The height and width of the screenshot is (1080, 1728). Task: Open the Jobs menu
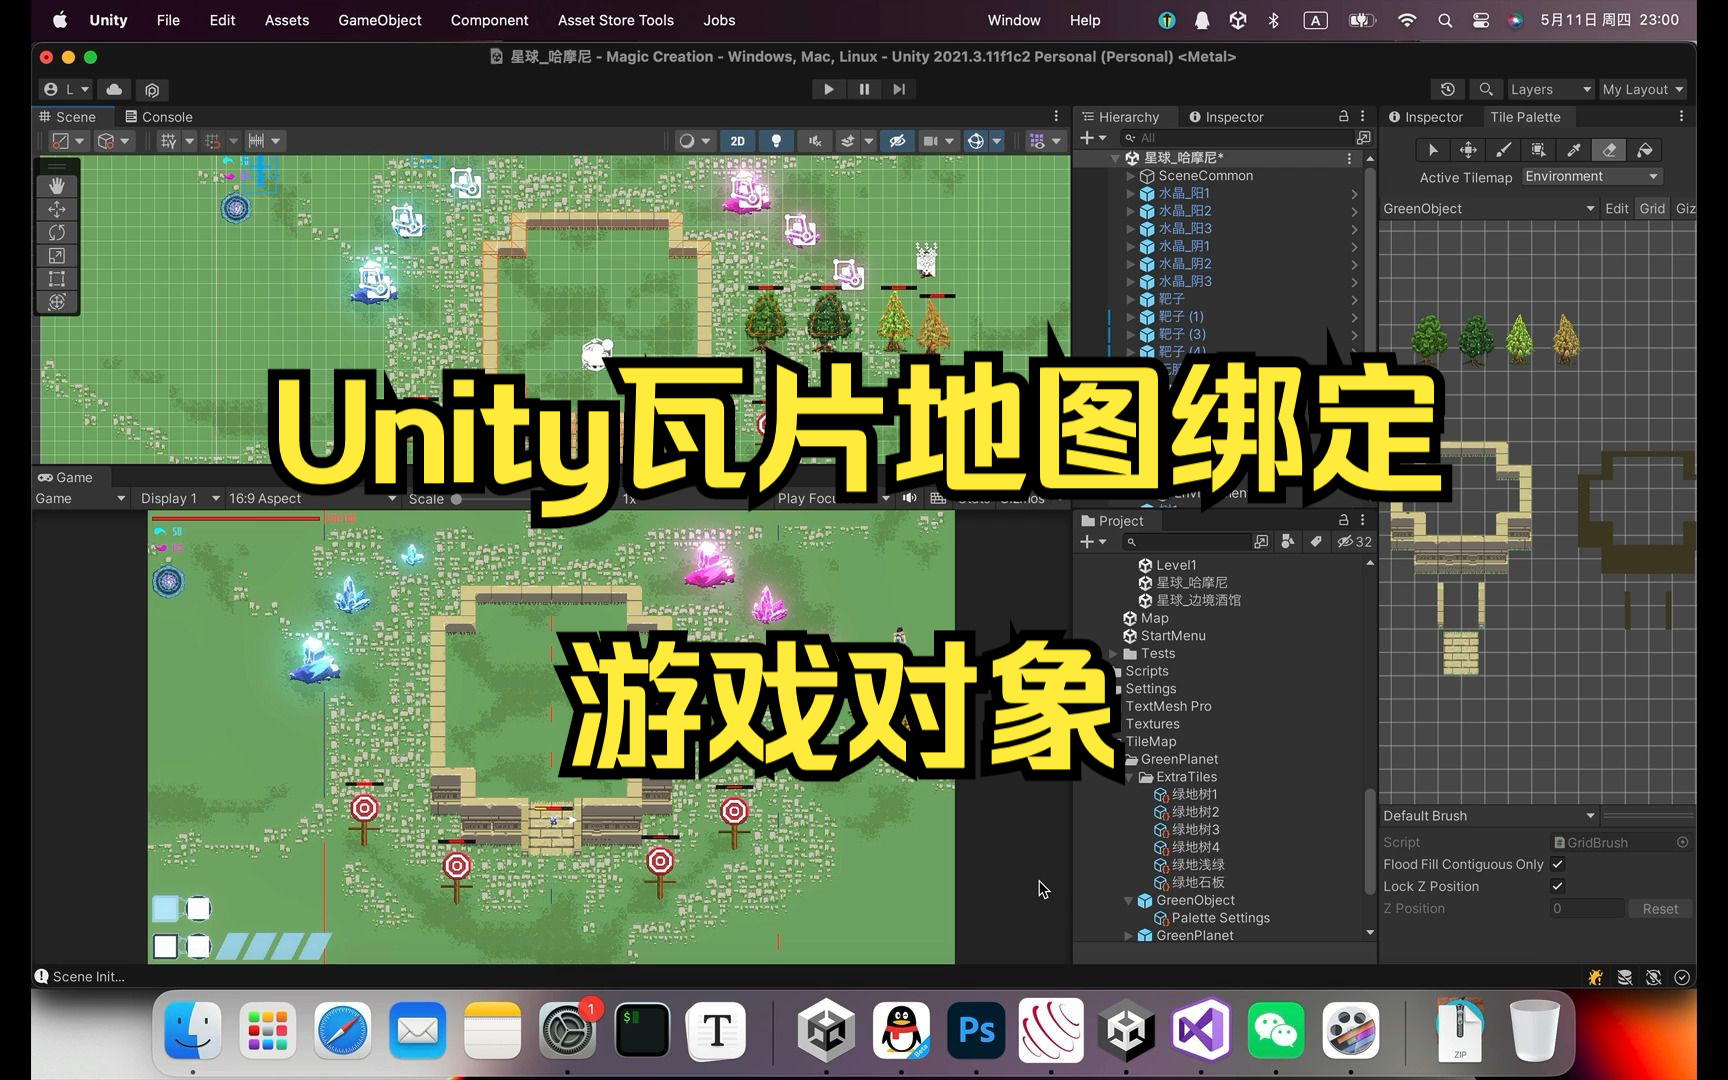click(719, 20)
